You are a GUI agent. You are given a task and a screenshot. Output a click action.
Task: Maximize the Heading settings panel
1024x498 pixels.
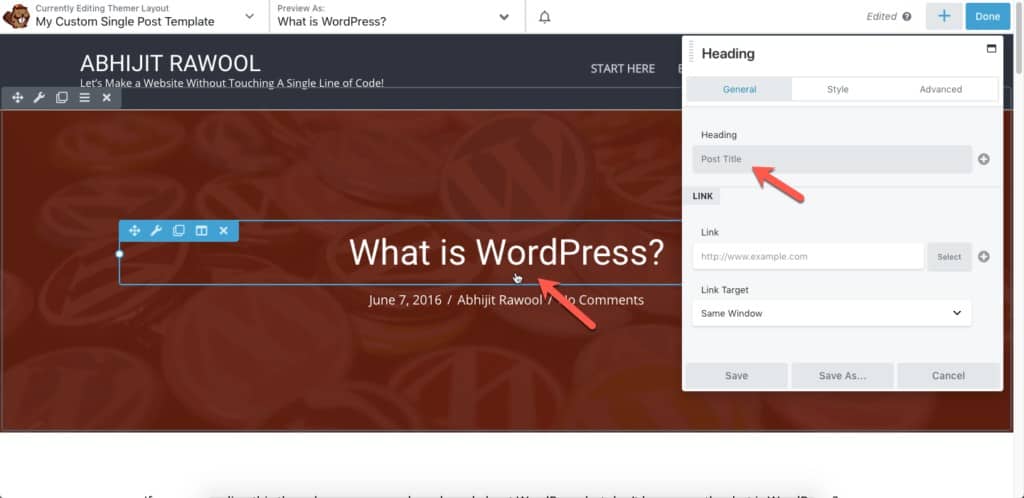pyautogui.click(x=991, y=49)
